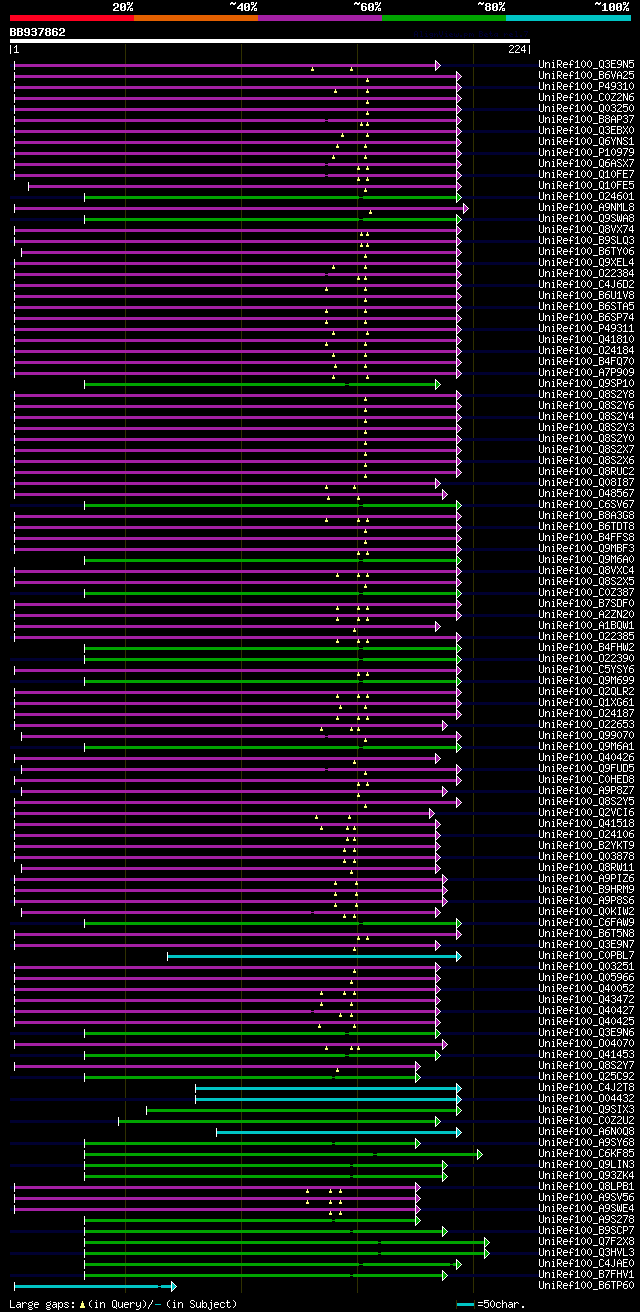Select hit label UniRef100_O48567
Image resolution: width=640 pixels, height=1312 pixels.
coord(586,493)
